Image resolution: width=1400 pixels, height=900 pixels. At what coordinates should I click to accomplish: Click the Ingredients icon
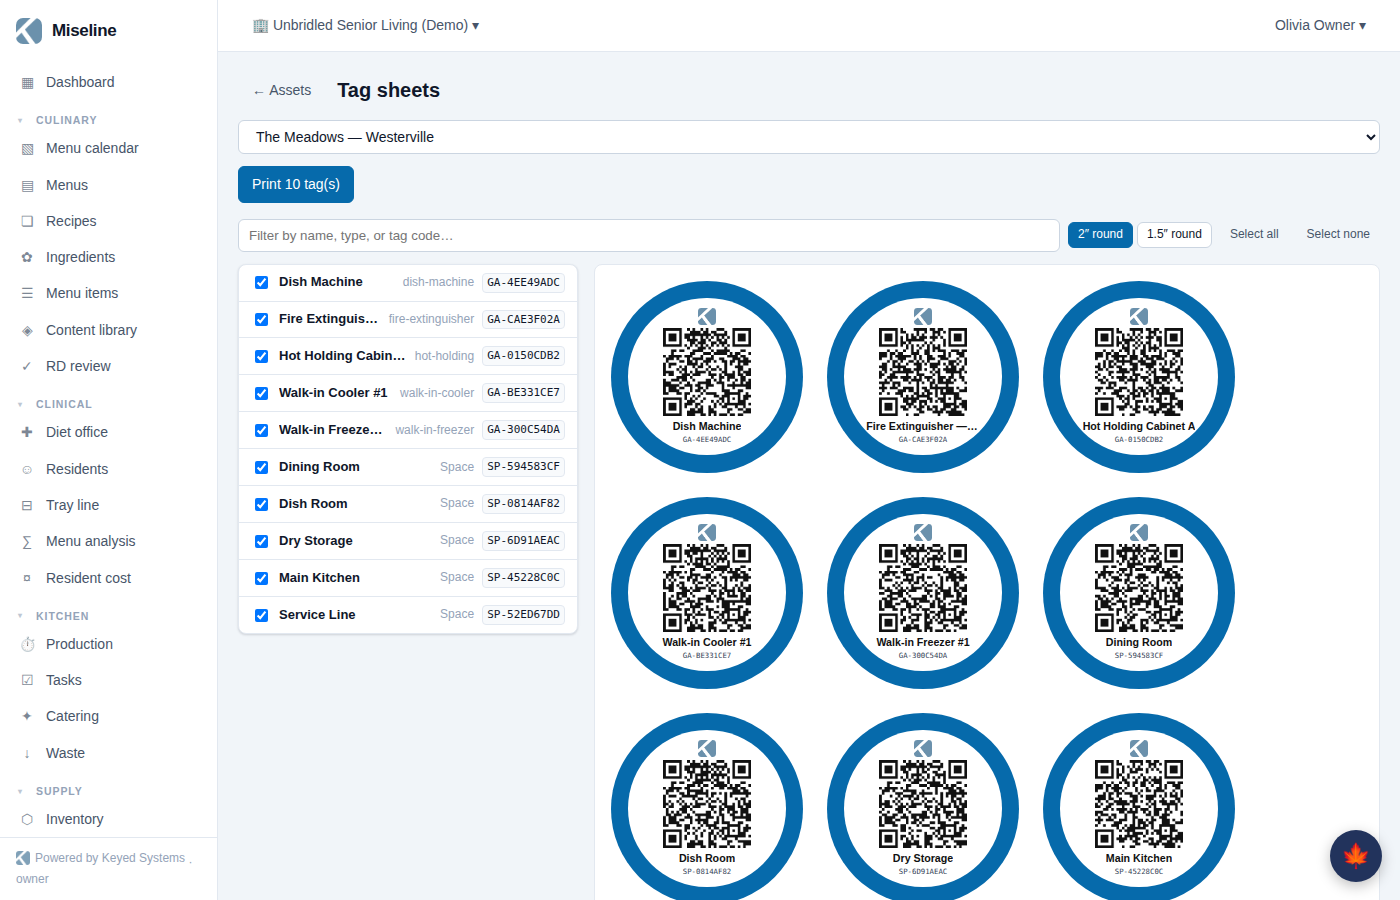point(27,258)
